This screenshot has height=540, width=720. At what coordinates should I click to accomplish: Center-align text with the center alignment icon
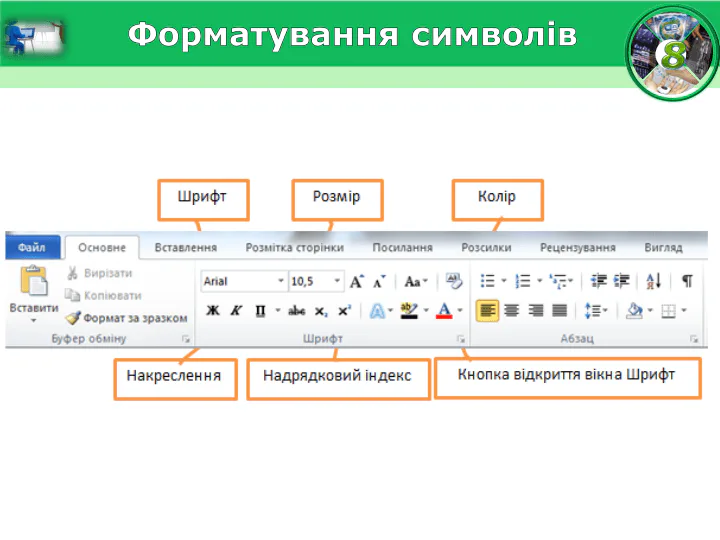(511, 311)
